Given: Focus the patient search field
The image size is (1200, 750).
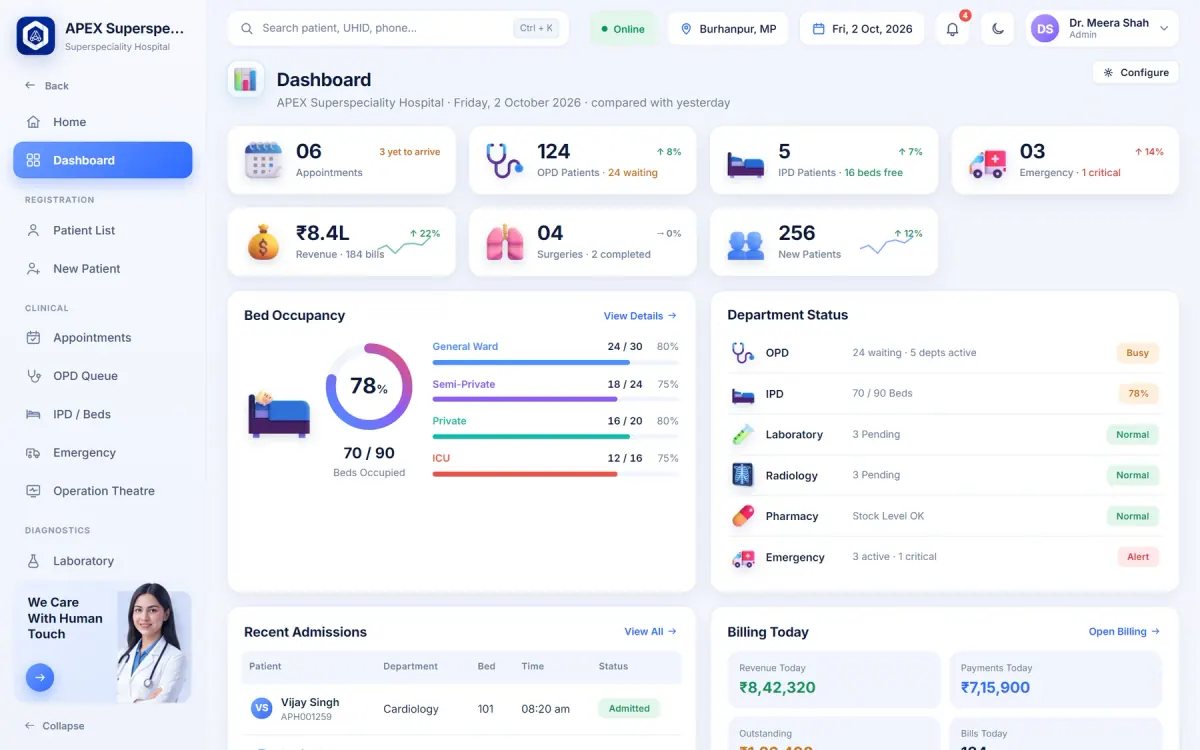Looking at the screenshot, I should 398,28.
